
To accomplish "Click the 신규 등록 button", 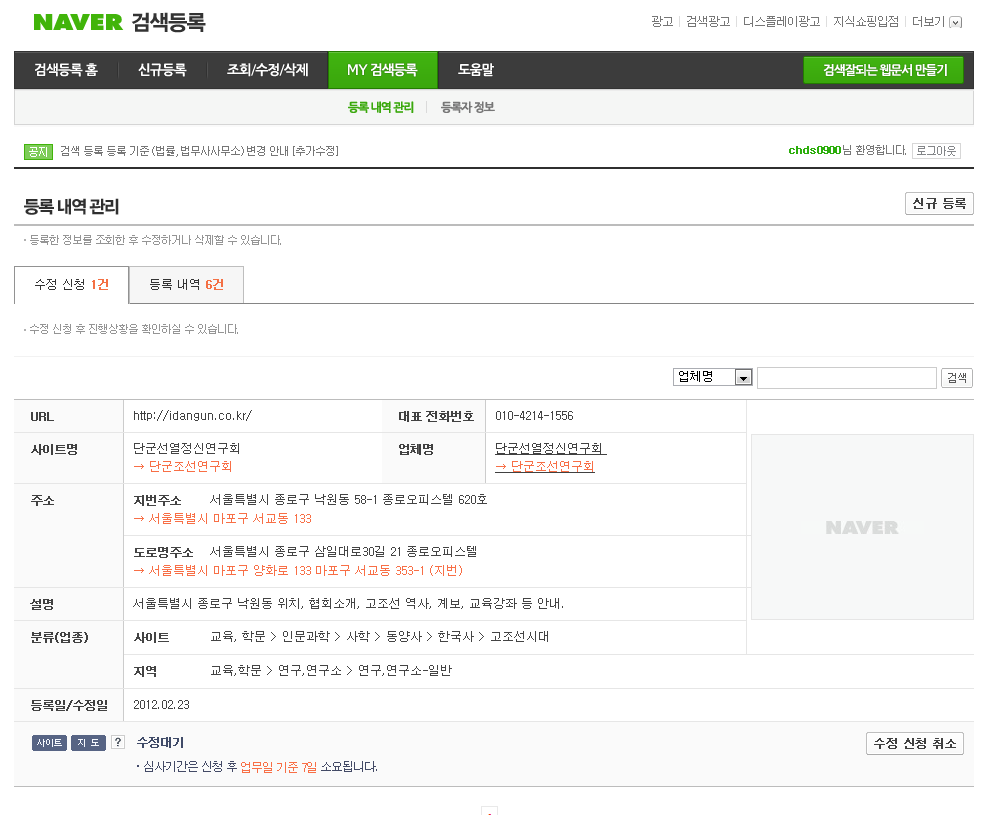I will [939, 204].
